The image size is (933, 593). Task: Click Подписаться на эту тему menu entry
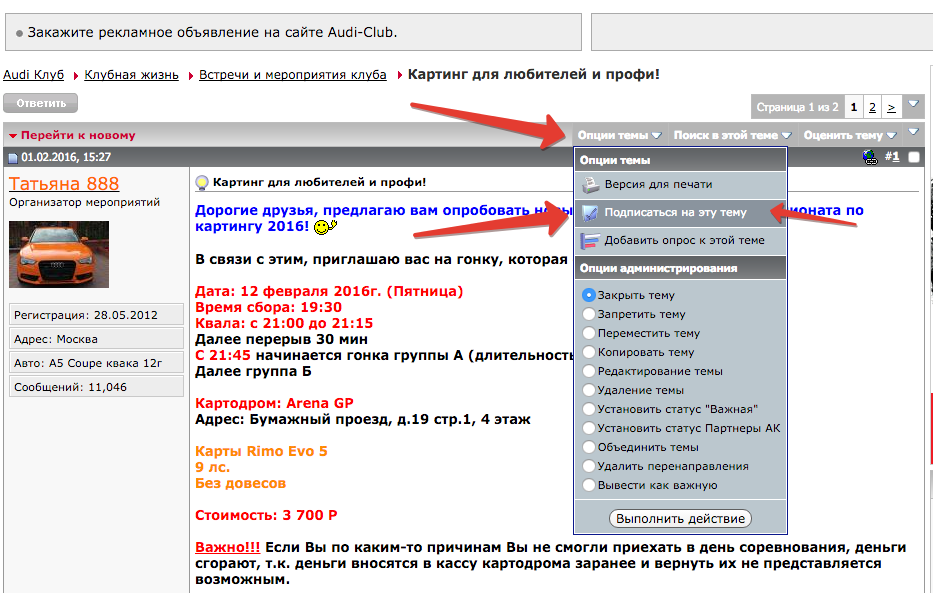click(x=680, y=213)
